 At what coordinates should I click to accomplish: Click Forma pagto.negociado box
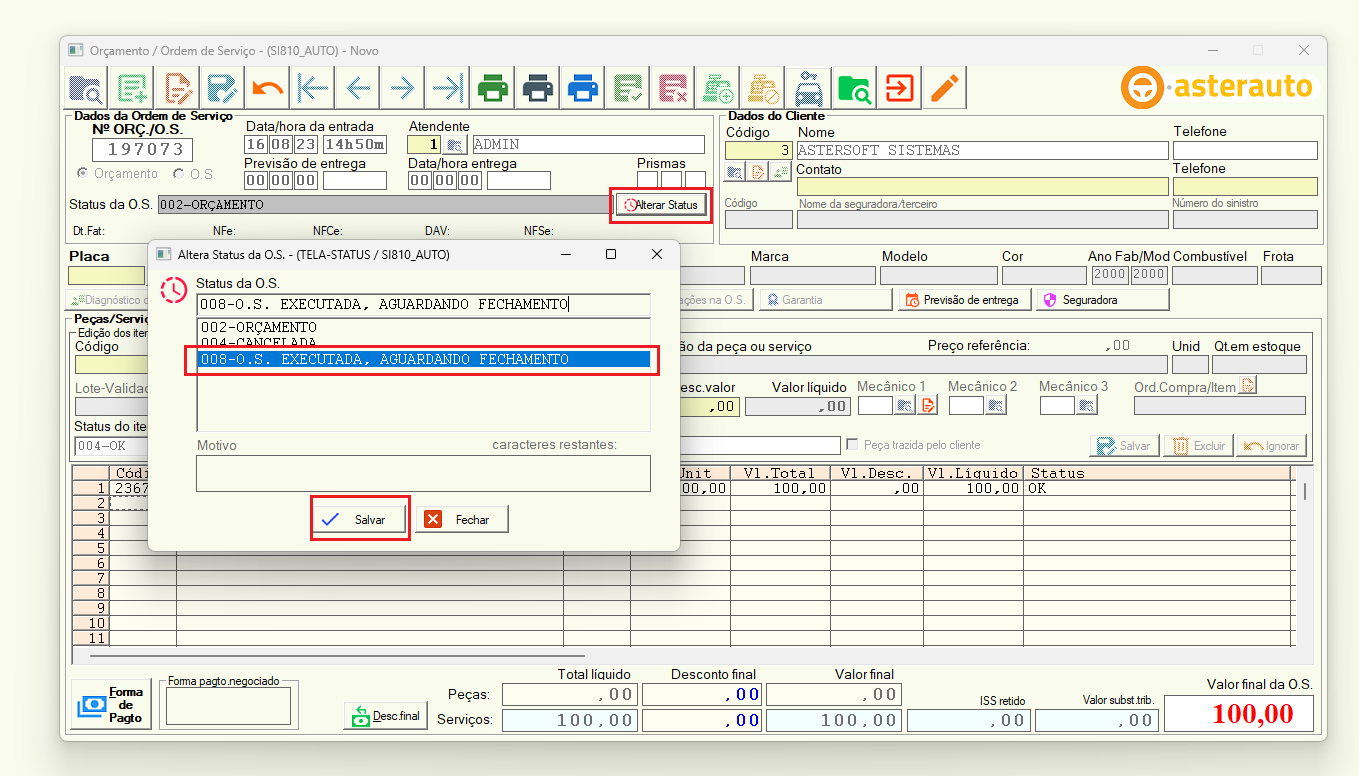[228, 706]
